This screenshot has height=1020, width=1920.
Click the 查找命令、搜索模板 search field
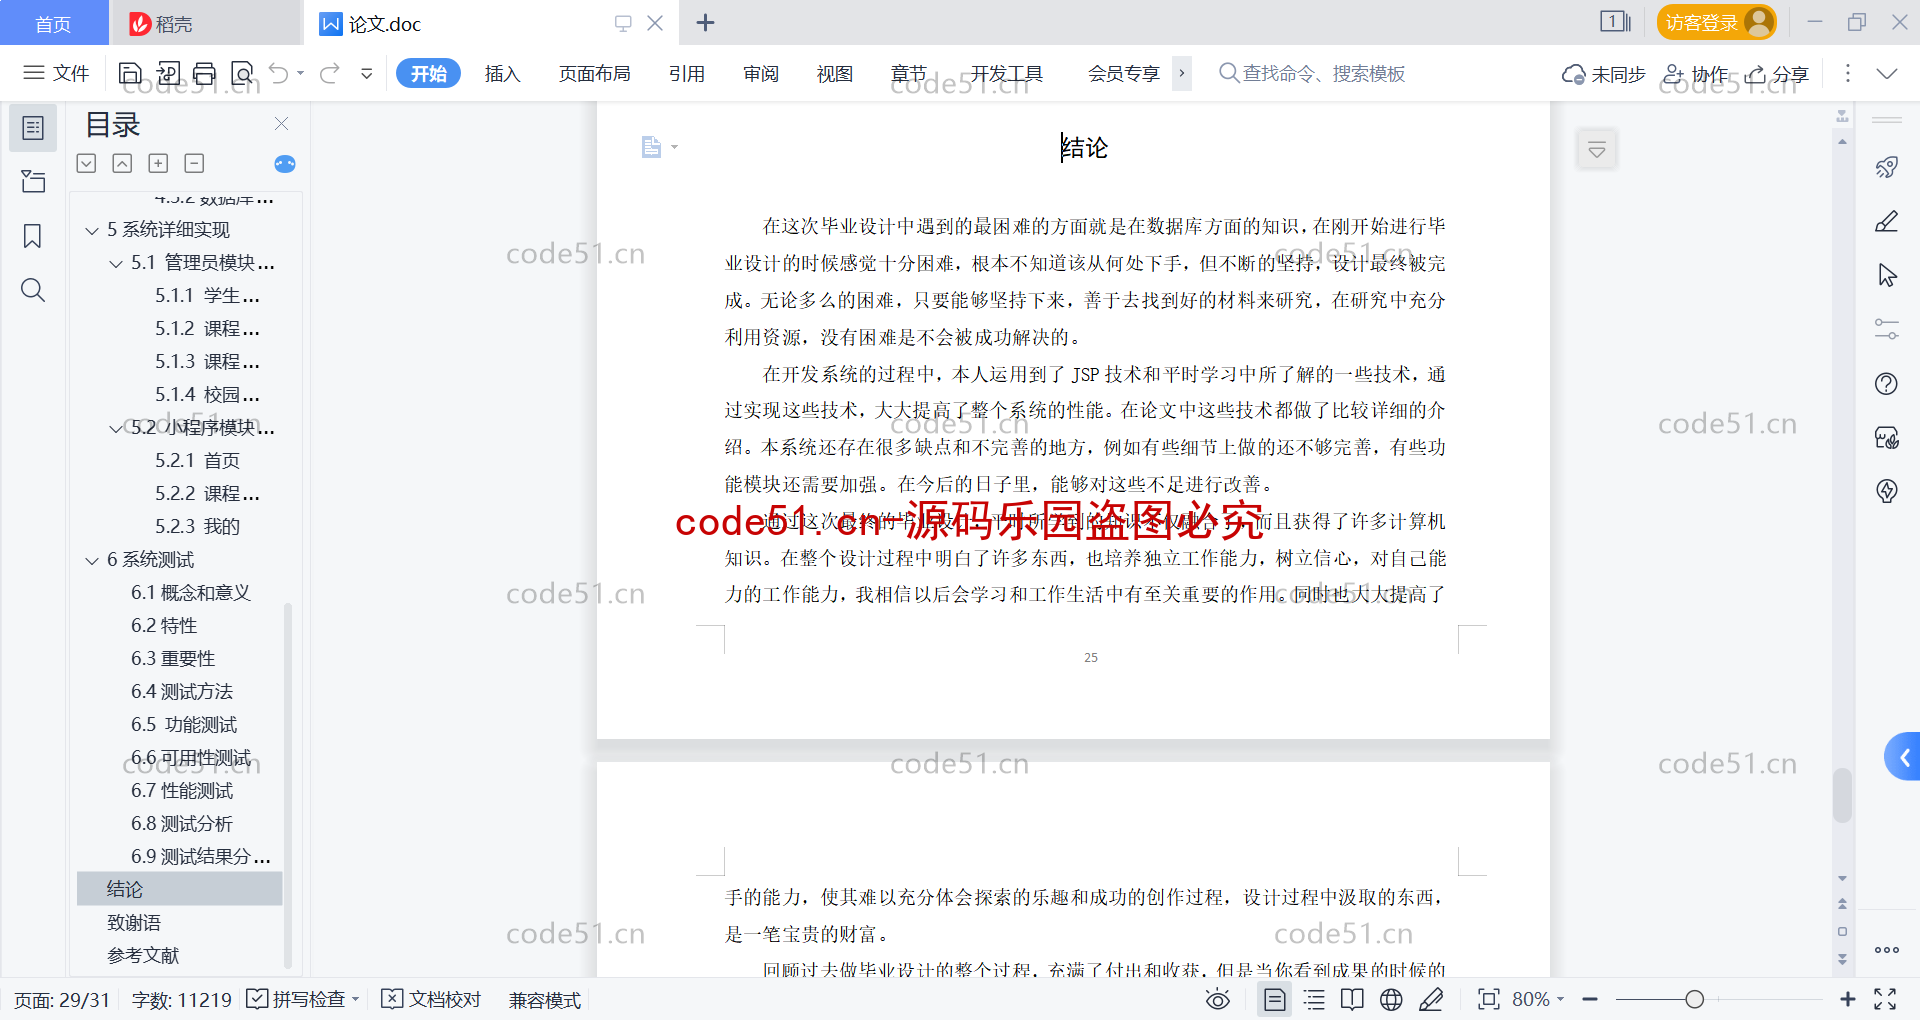point(1312,73)
